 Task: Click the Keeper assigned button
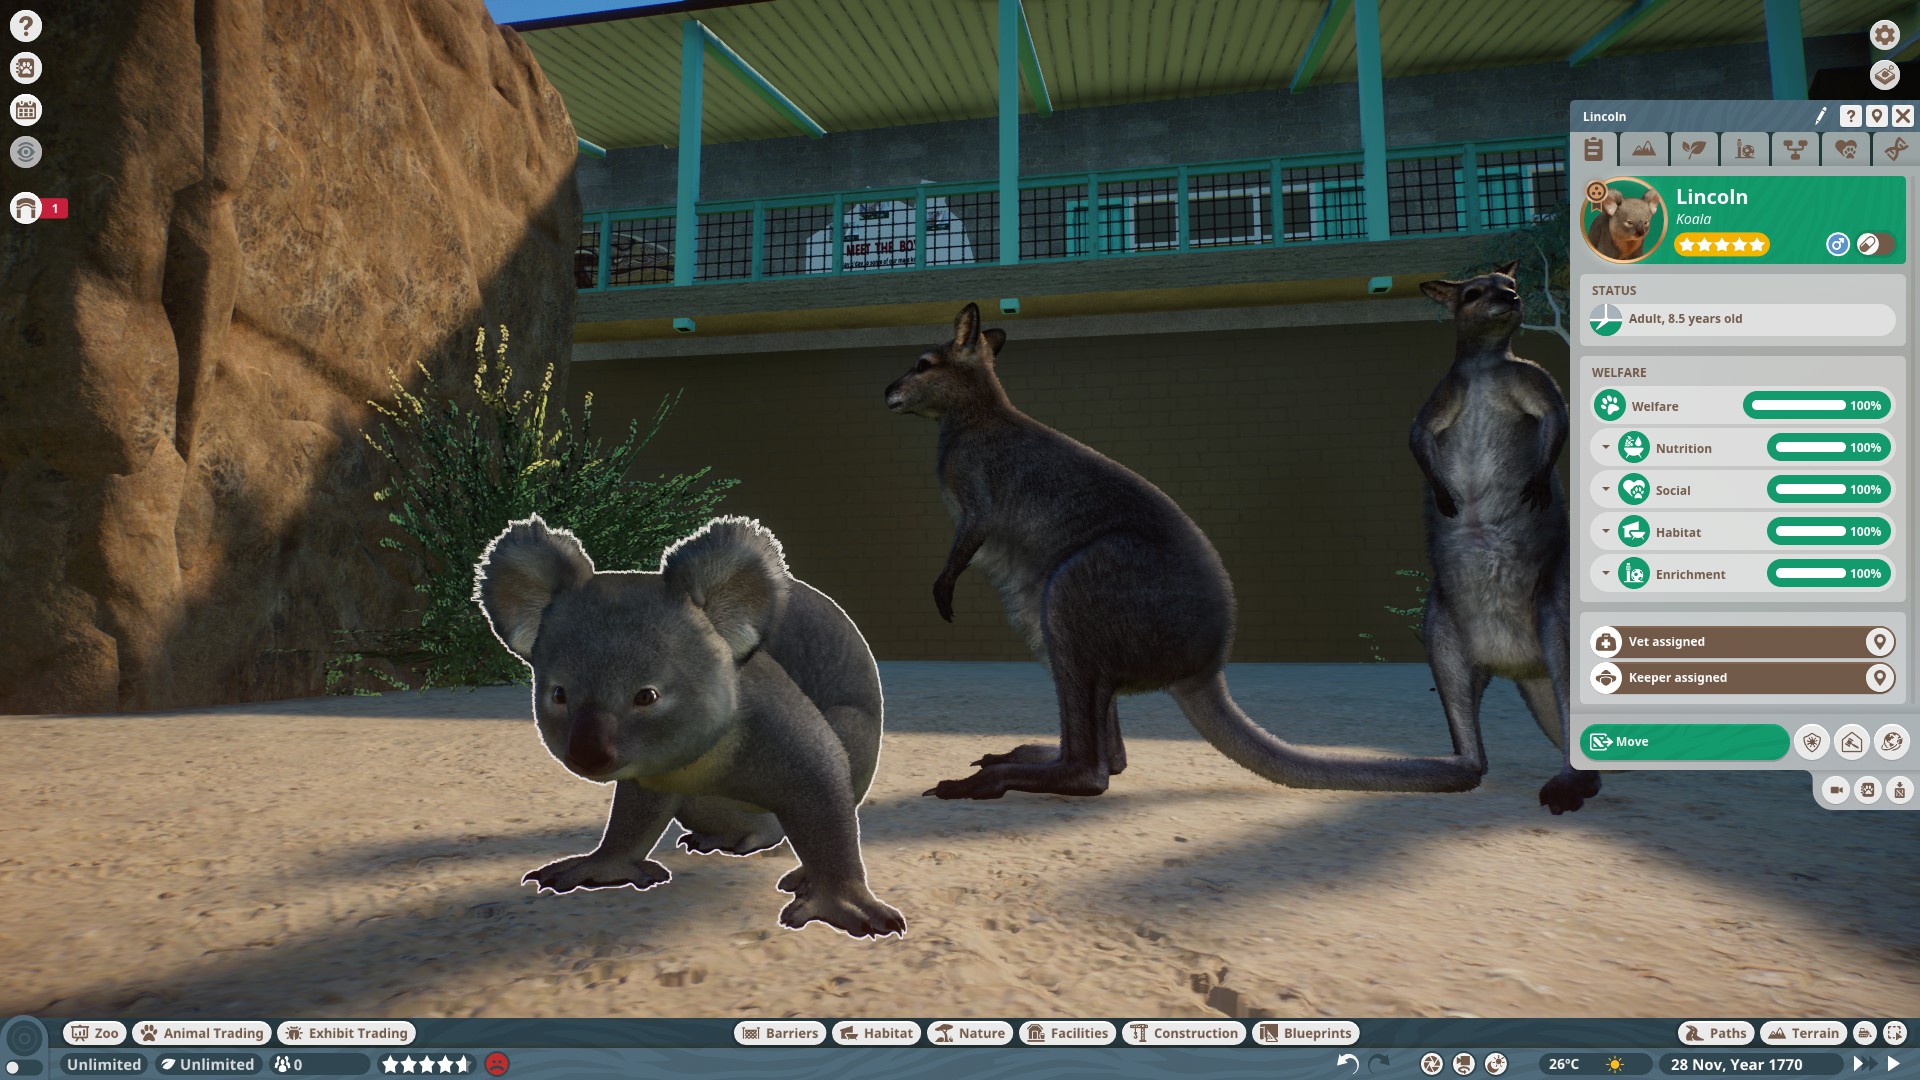[1742, 677]
